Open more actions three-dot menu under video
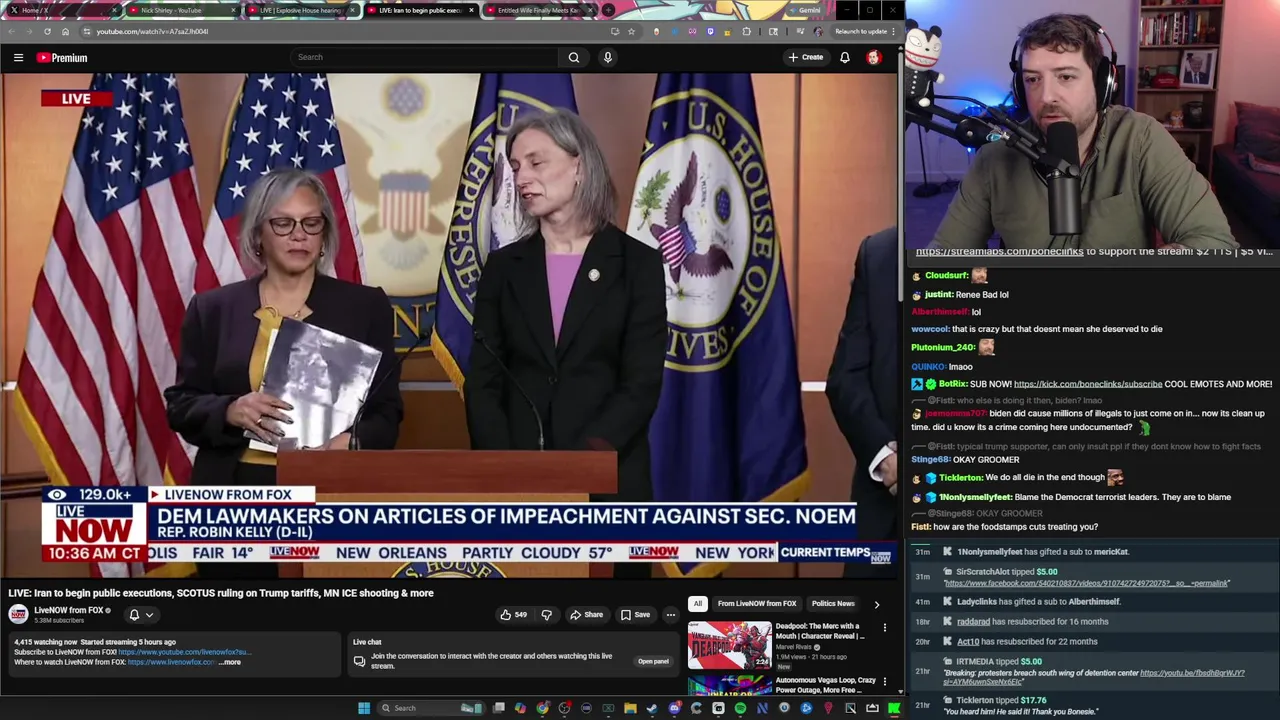1280x720 pixels. [671, 615]
